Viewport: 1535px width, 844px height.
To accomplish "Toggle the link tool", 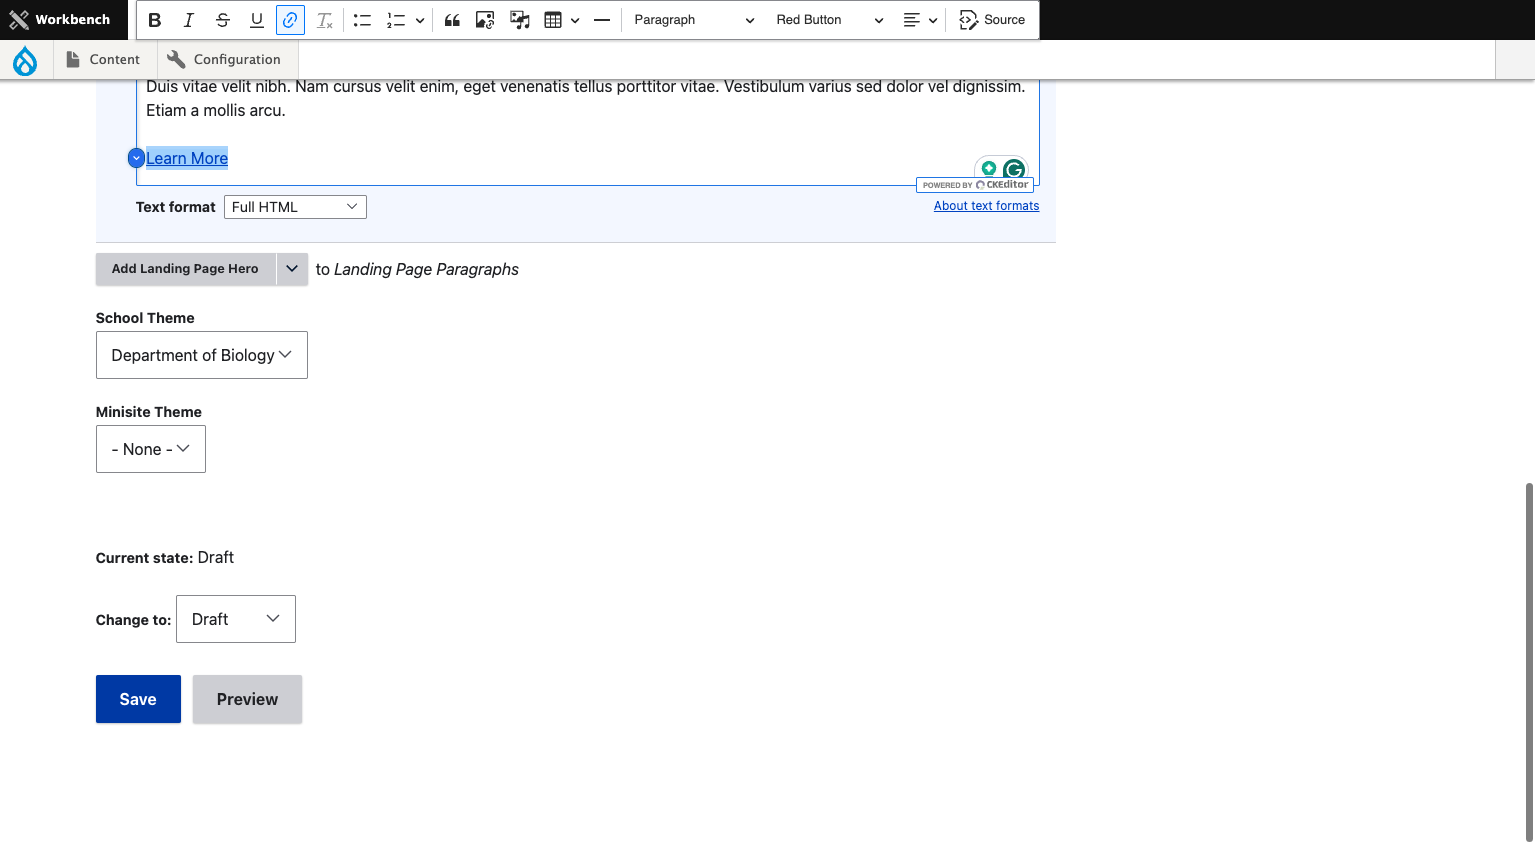I will click(290, 20).
